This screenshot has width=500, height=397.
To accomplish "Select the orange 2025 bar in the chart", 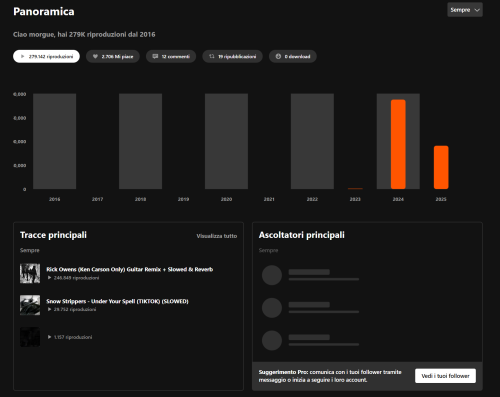I will (441, 167).
